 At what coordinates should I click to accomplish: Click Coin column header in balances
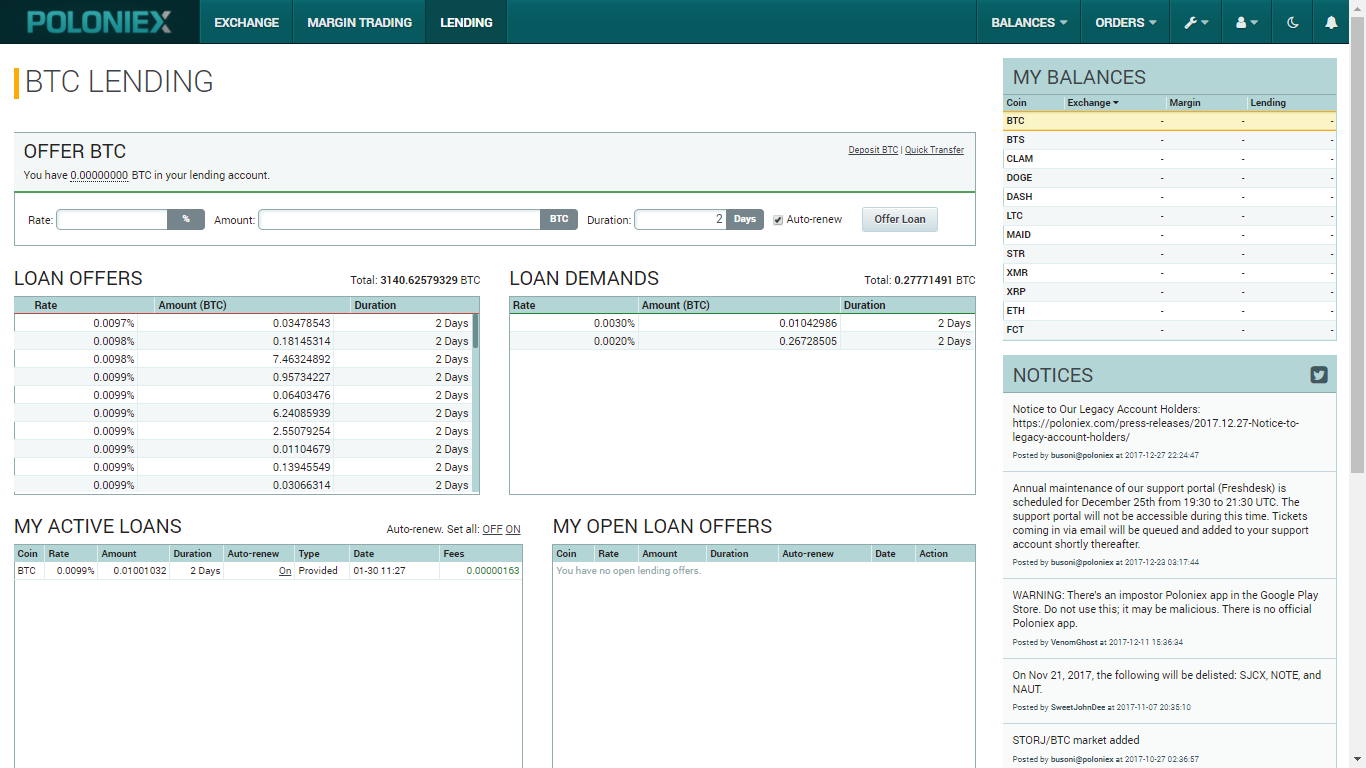(x=1016, y=103)
